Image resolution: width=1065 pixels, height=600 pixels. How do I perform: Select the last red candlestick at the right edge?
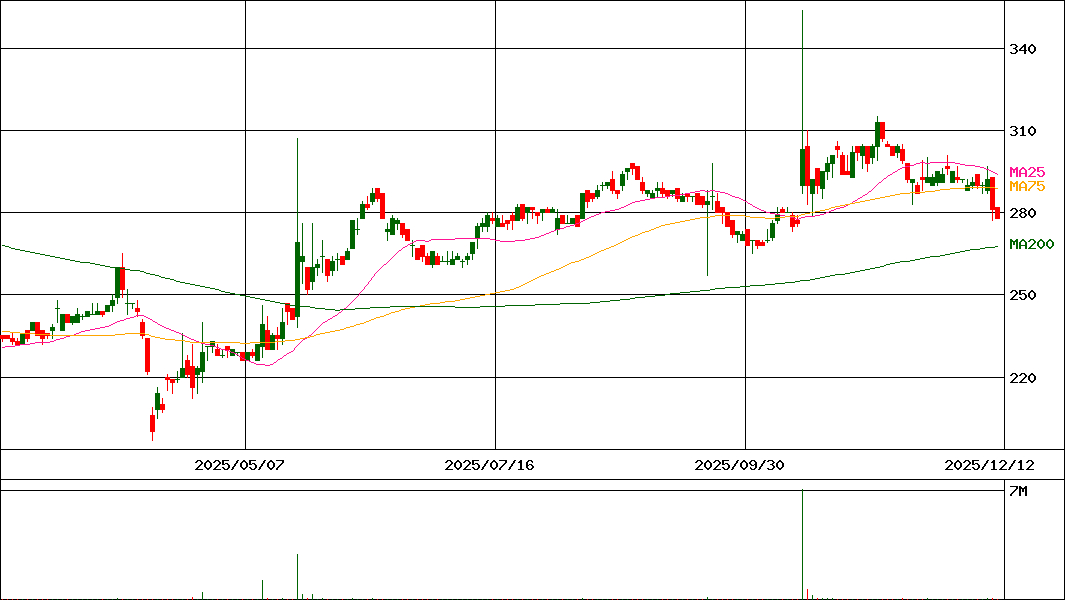(996, 212)
